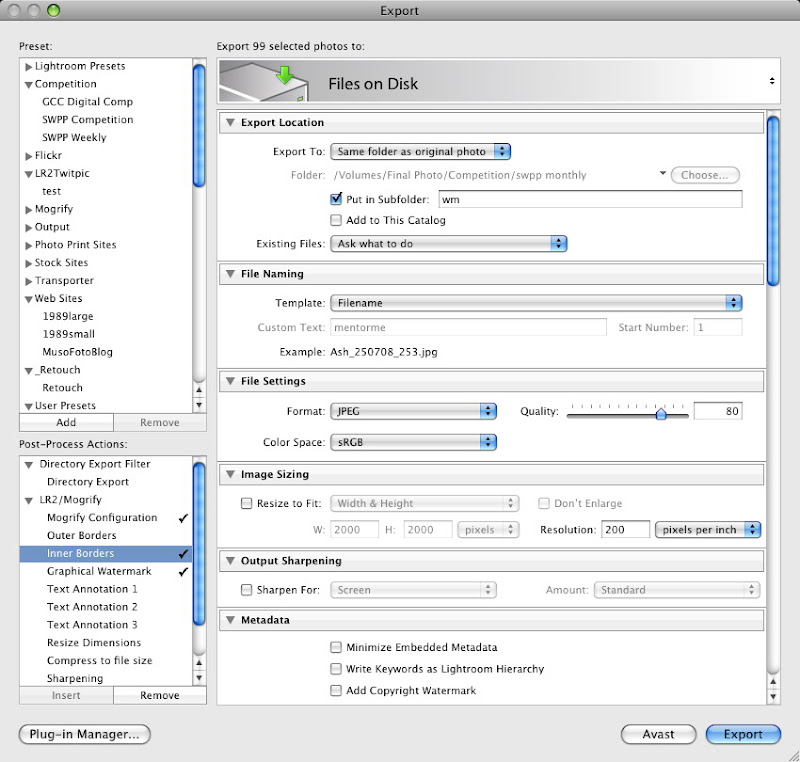
Task: Select the SWPP Weekly preset
Action: pyautogui.click(x=74, y=138)
